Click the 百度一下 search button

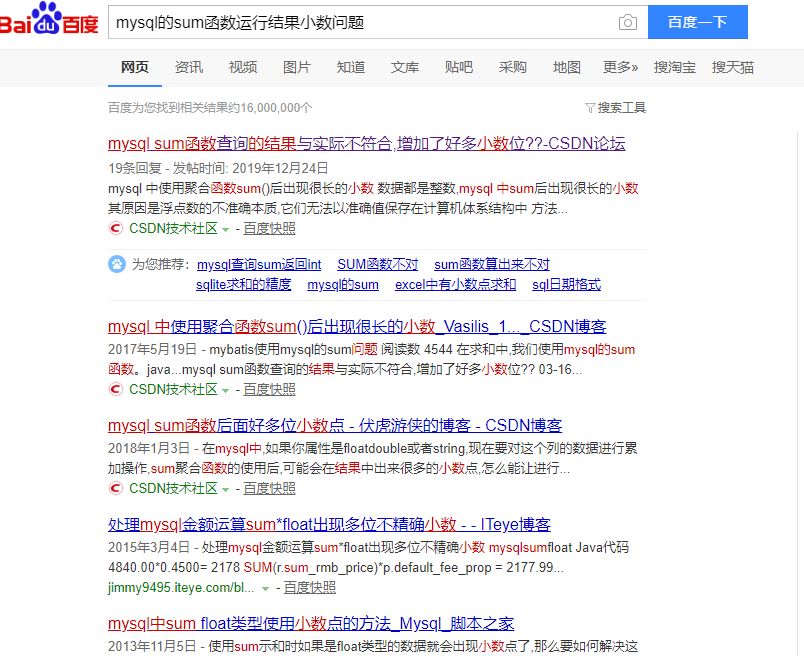coord(697,22)
